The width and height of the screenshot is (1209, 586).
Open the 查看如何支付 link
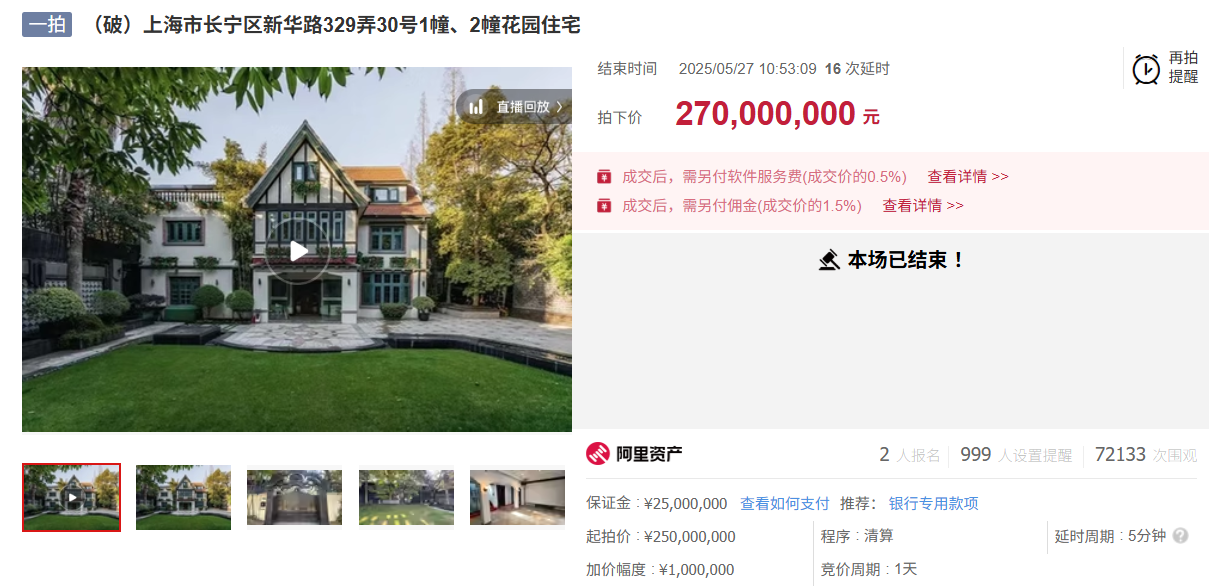[x=785, y=504]
